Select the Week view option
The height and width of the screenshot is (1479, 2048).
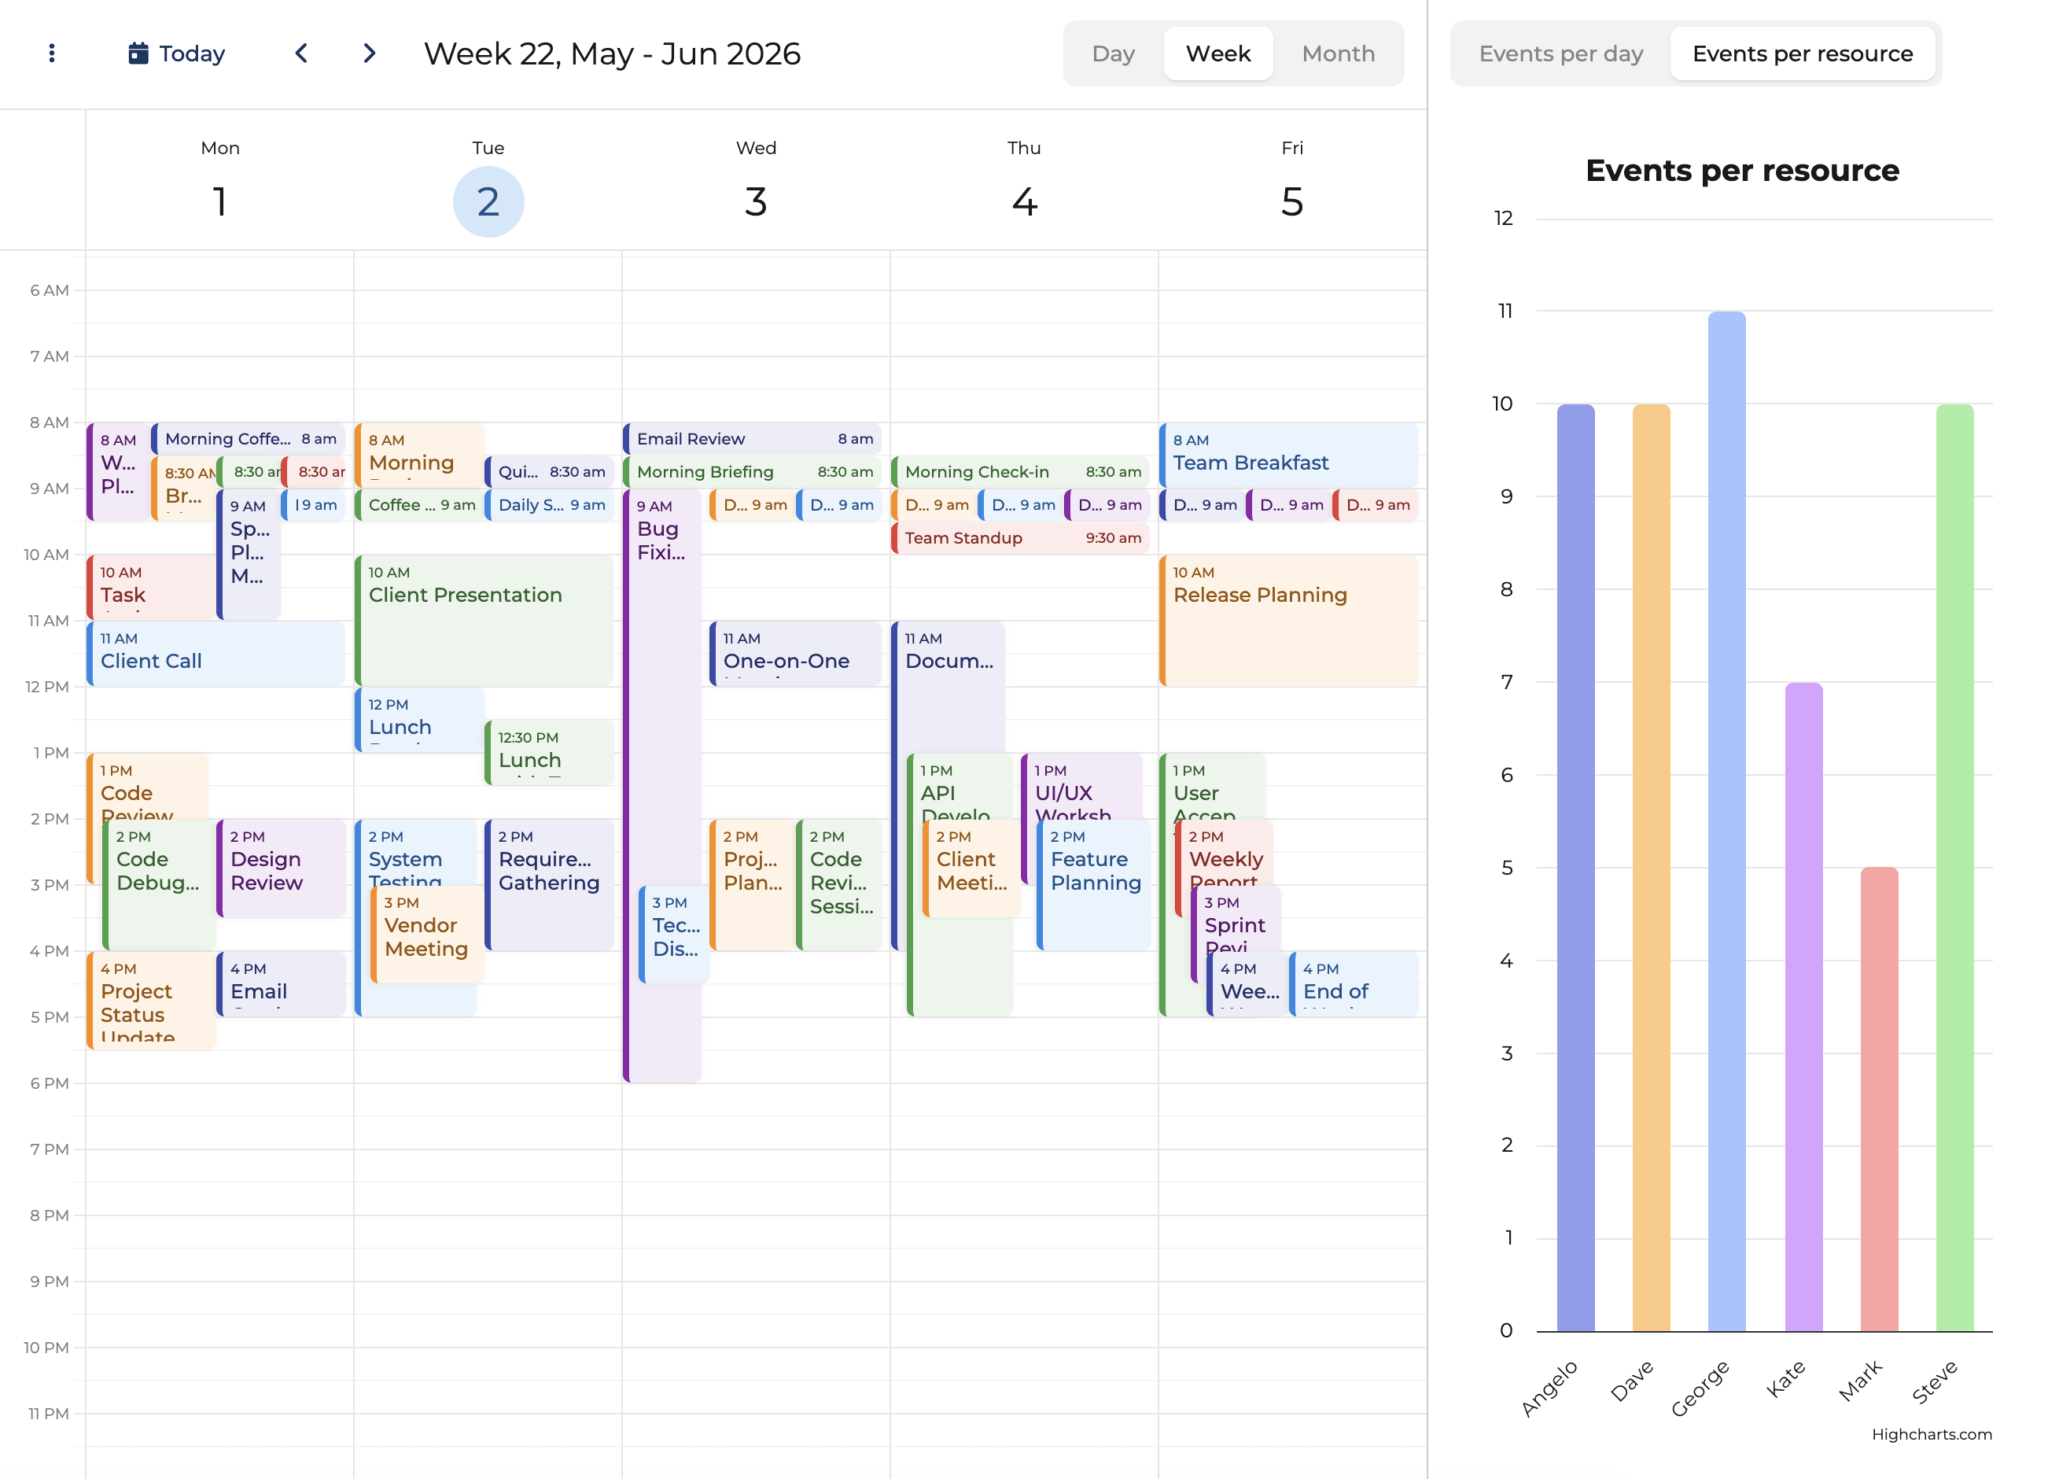[1217, 53]
